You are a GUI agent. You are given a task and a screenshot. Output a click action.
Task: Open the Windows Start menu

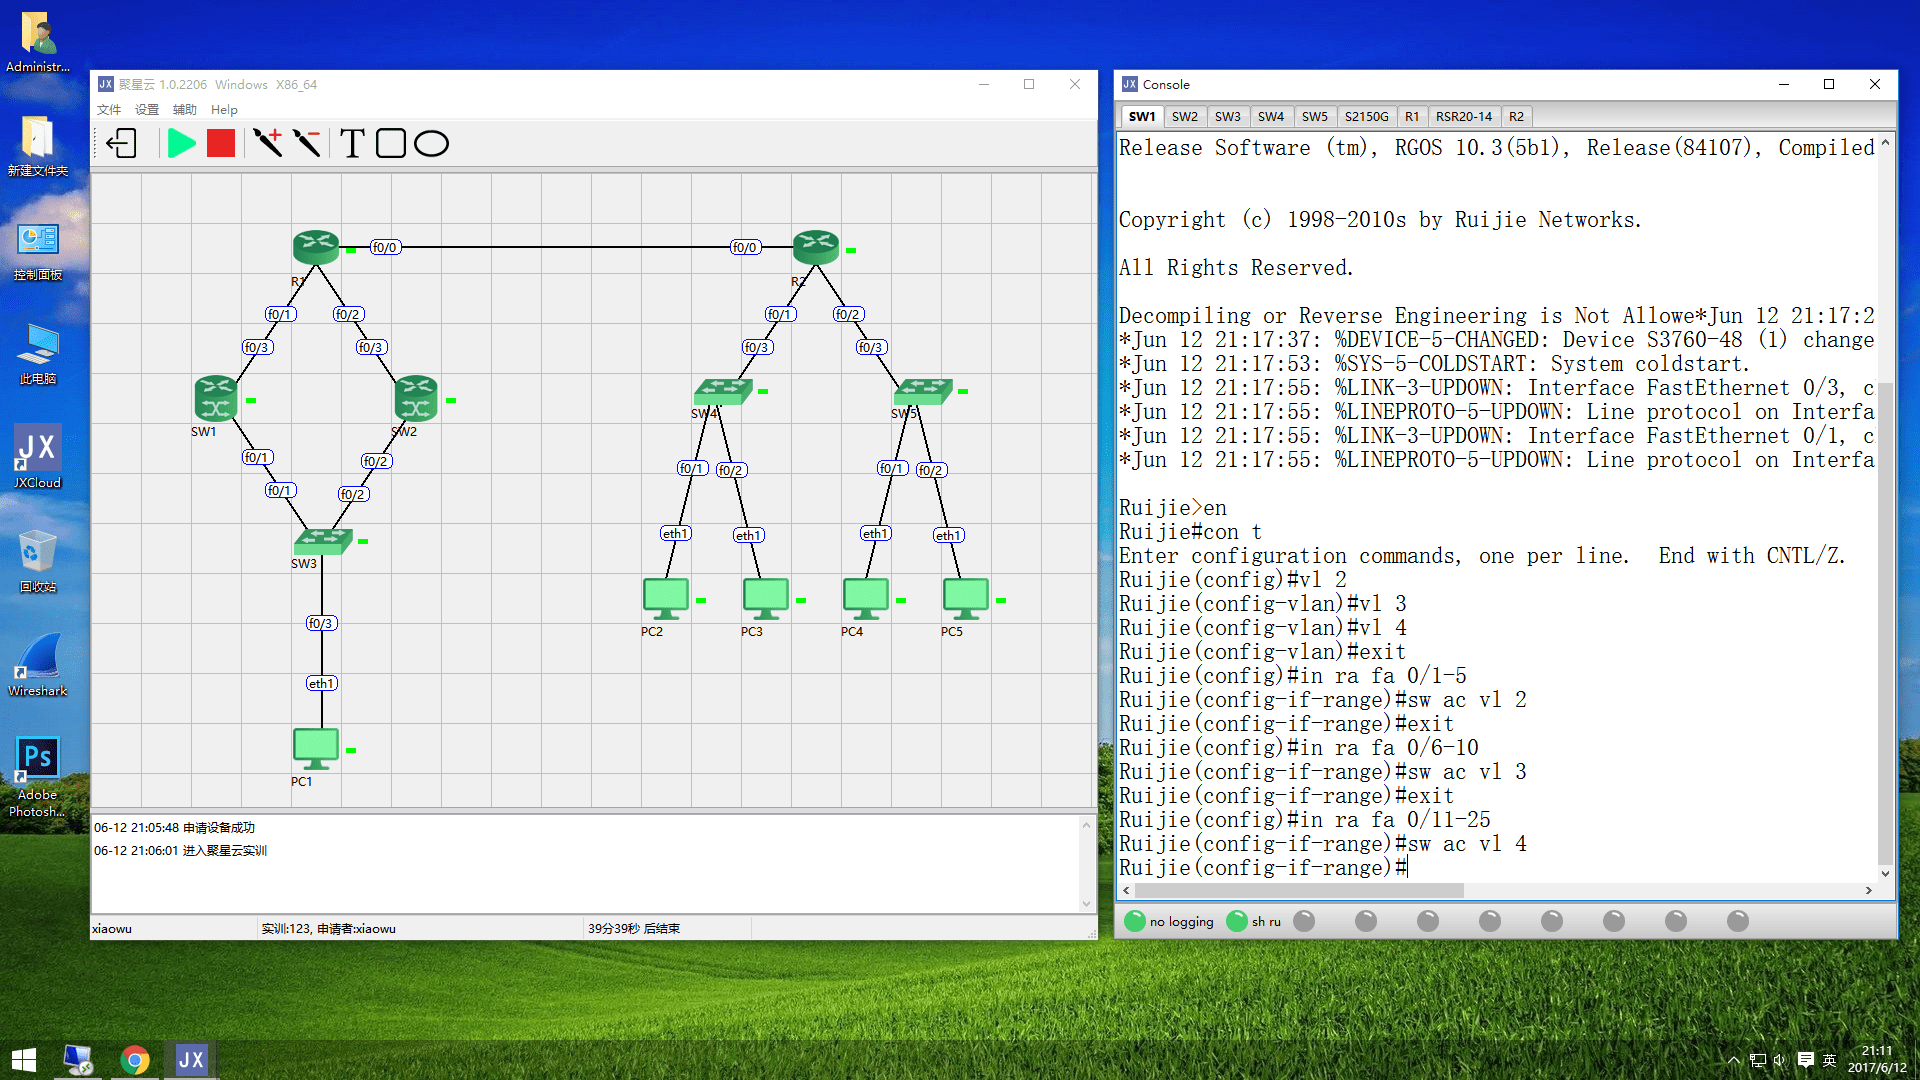pos(24,1059)
